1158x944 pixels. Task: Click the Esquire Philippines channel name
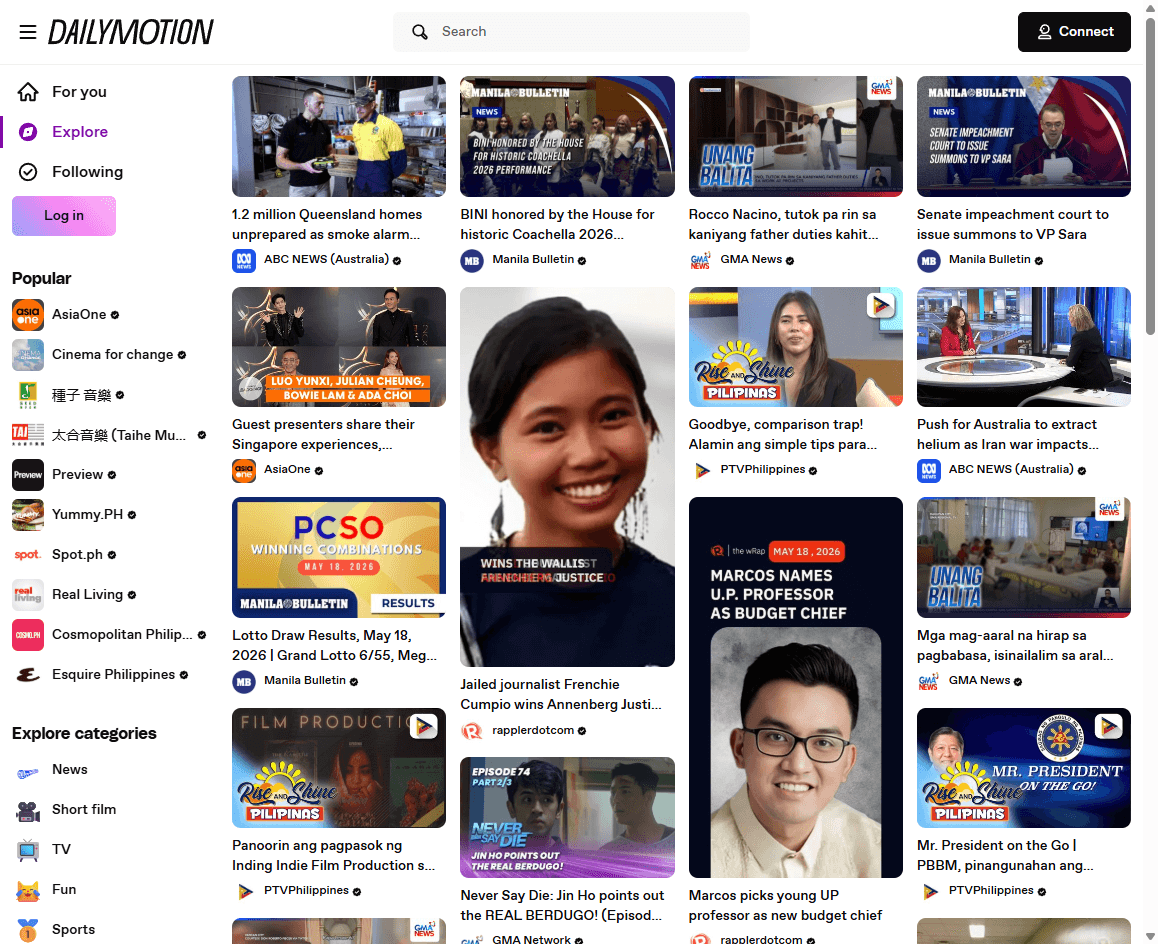tap(114, 674)
